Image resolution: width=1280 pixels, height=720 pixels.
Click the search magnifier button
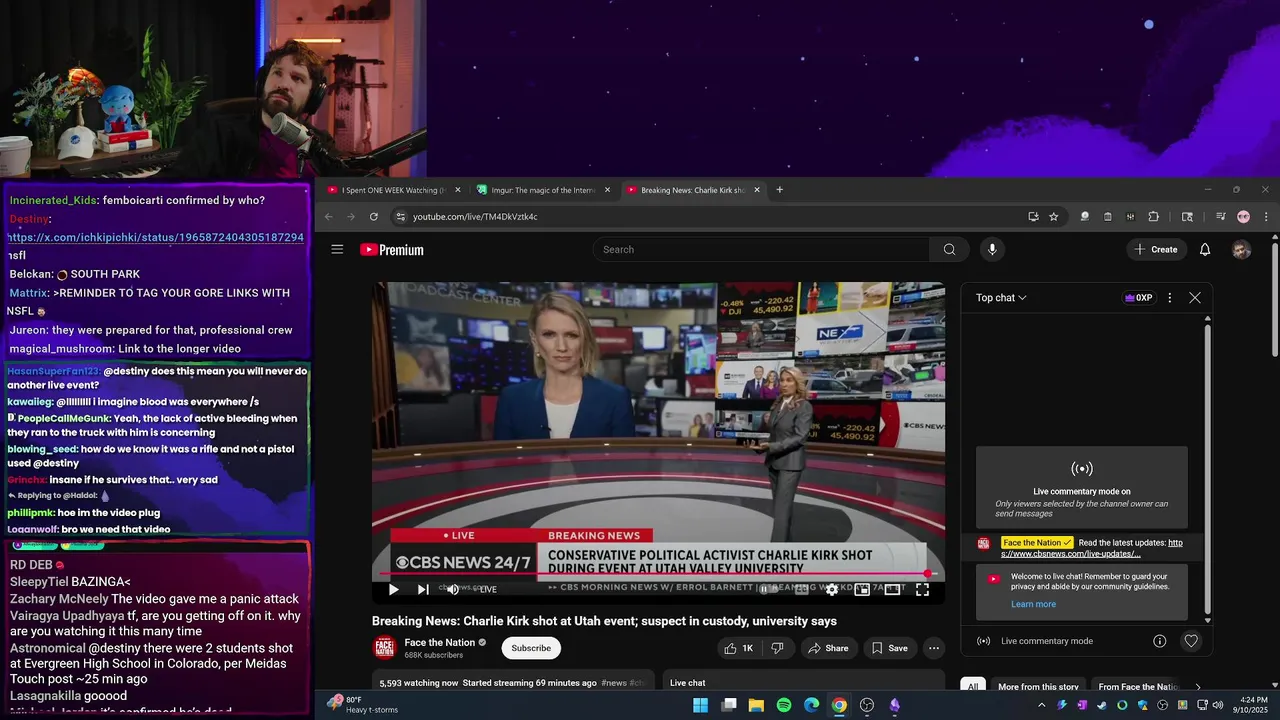949,249
